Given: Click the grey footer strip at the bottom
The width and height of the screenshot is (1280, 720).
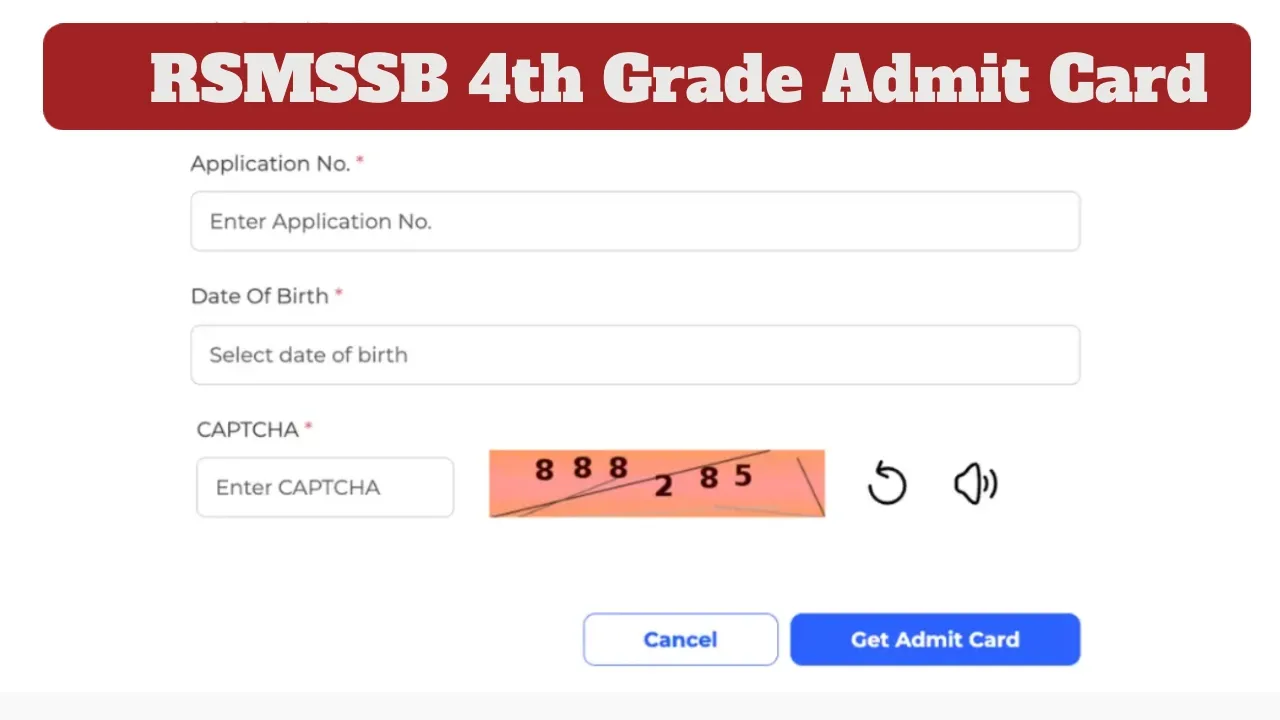Looking at the screenshot, I should tap(640, 706).
